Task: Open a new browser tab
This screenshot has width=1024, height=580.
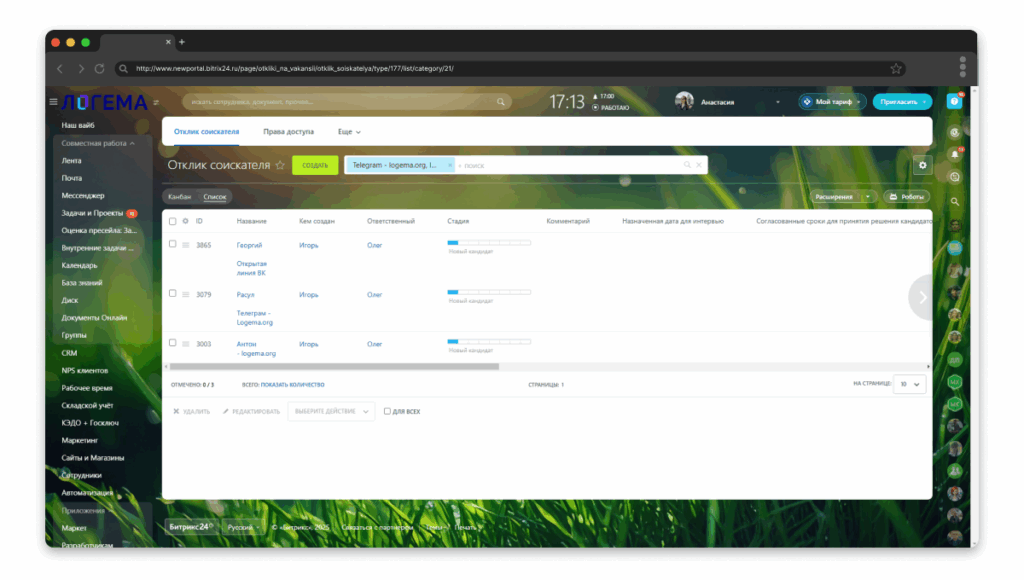Action: coord(182,42)
